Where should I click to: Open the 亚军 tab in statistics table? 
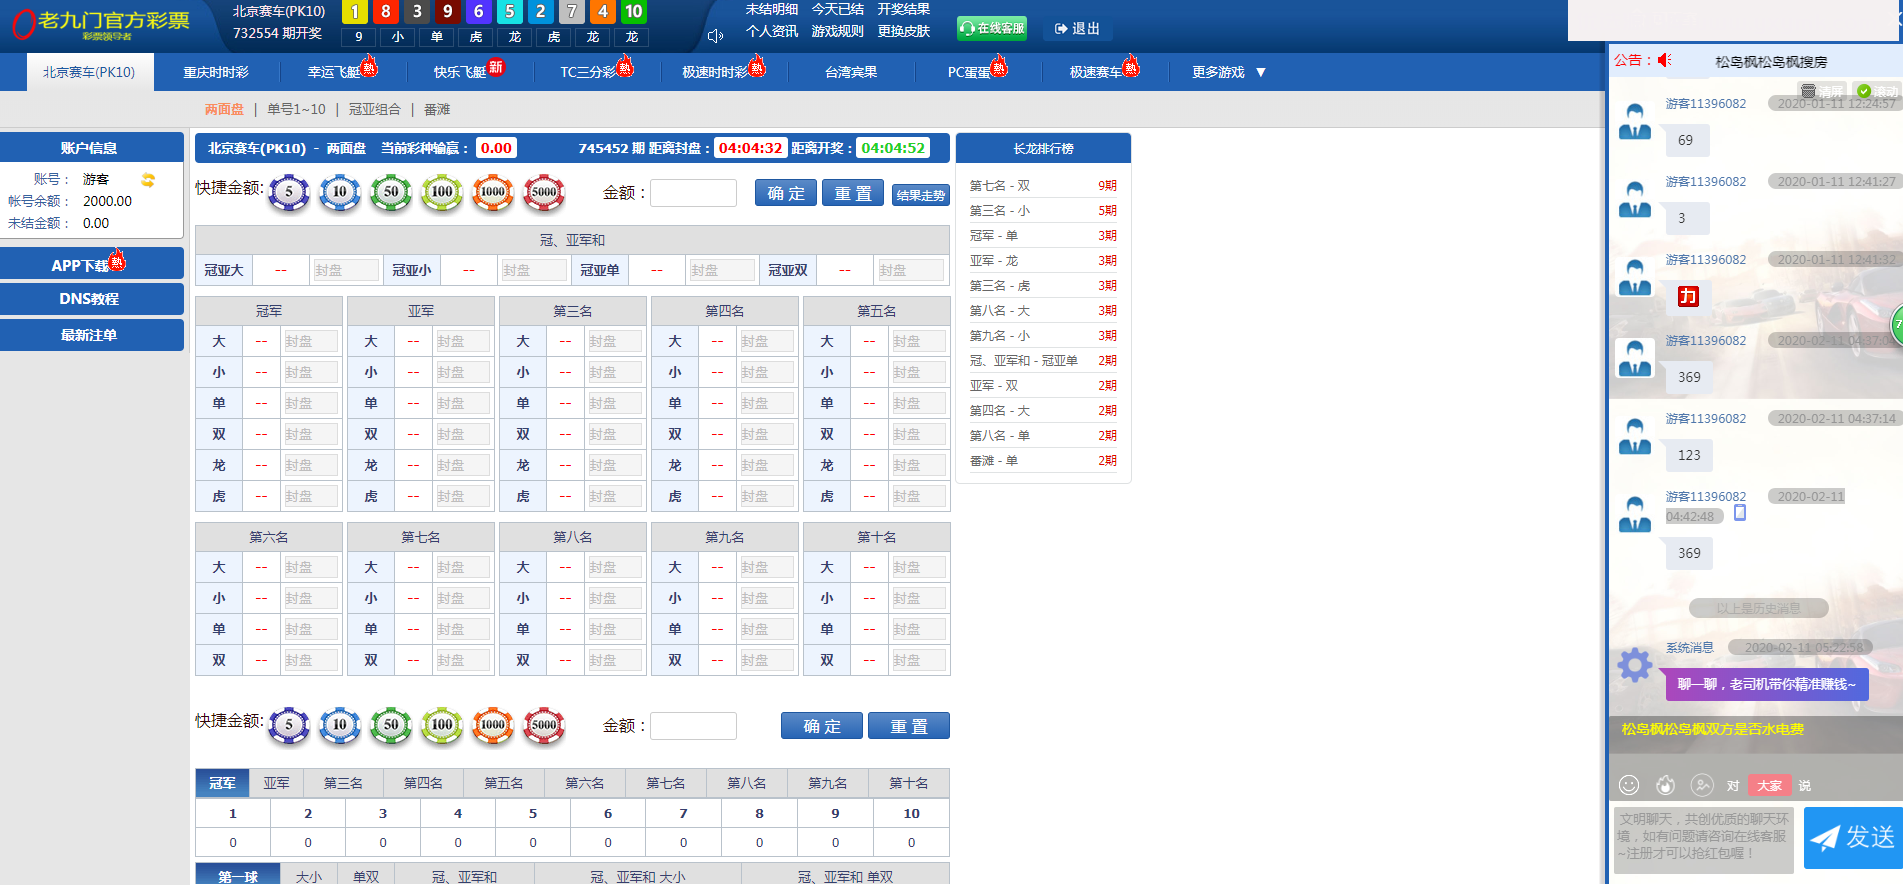[x=277, y=783]
